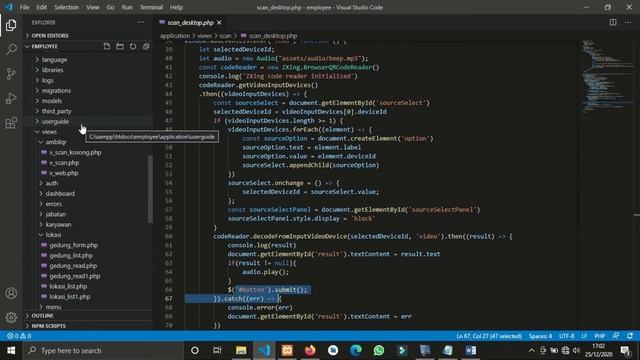
Task: Open the Manage gear icon
Action: click(x=11, y=317)
